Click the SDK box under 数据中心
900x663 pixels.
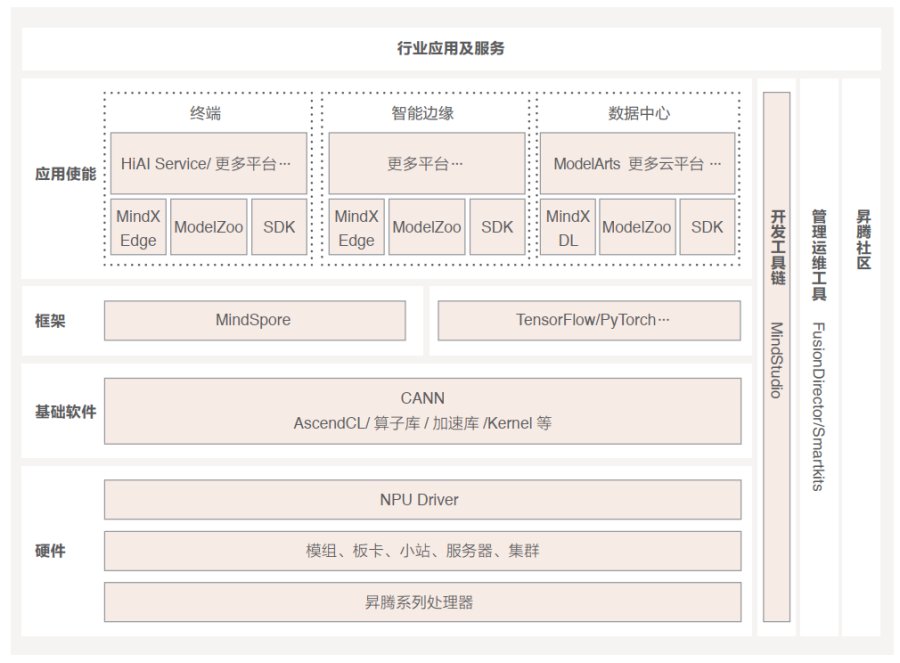point(707,227)
